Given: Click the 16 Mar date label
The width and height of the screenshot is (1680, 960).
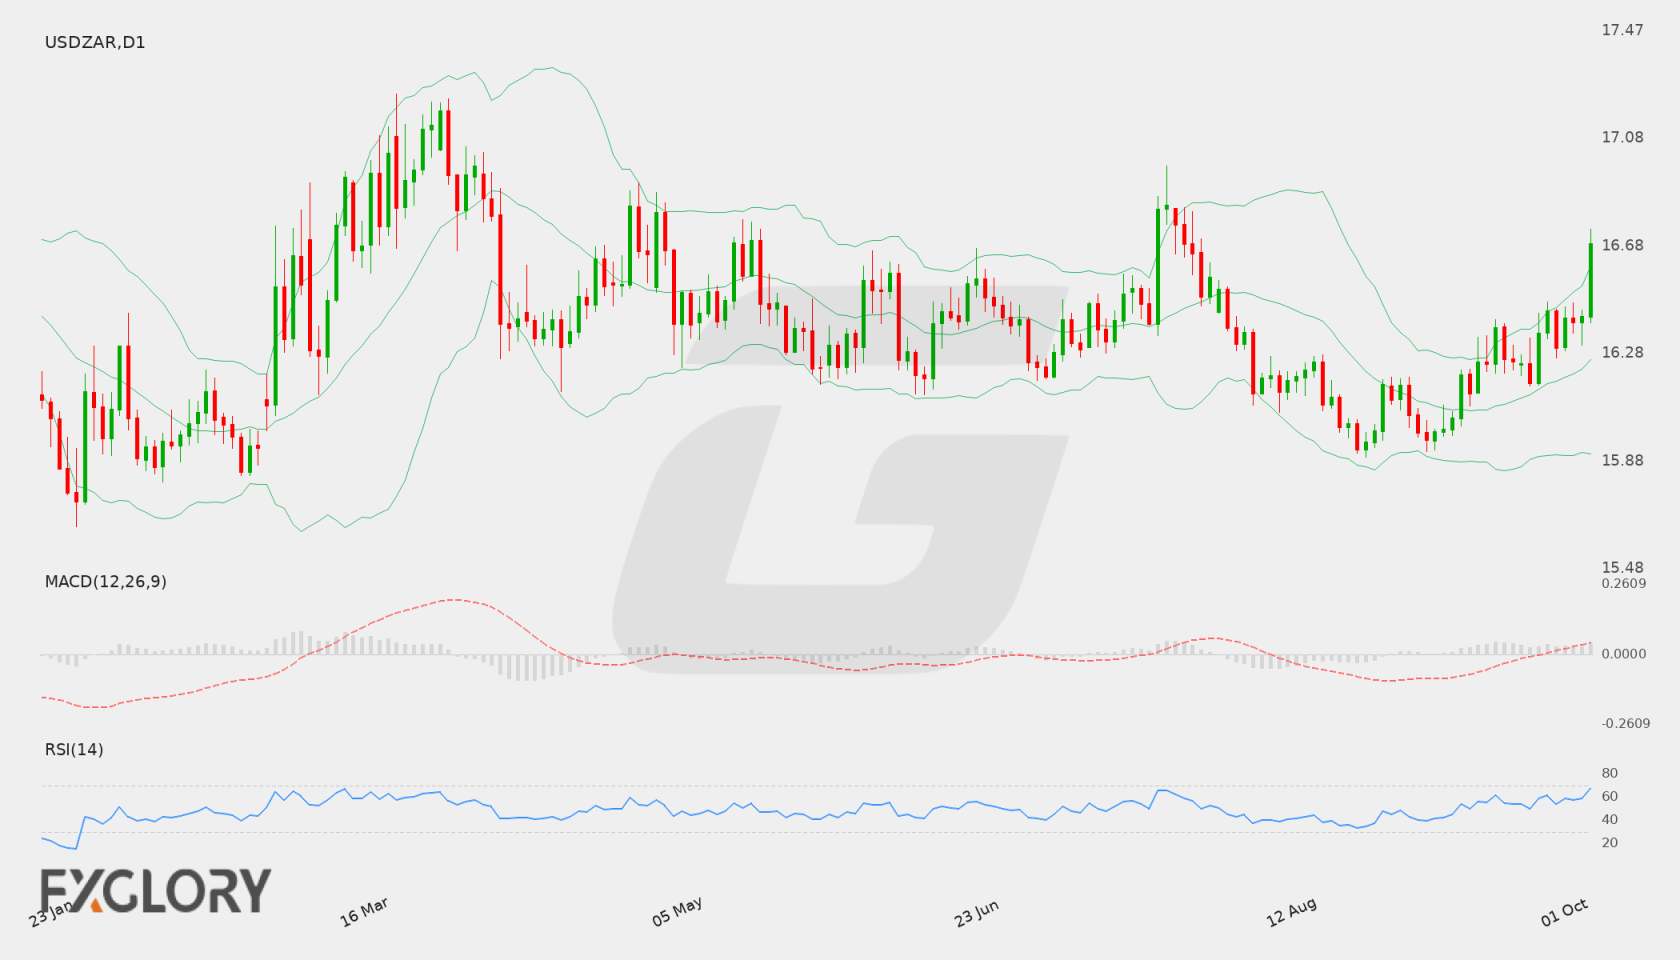Looking at the screenshot, I should 364,912.
